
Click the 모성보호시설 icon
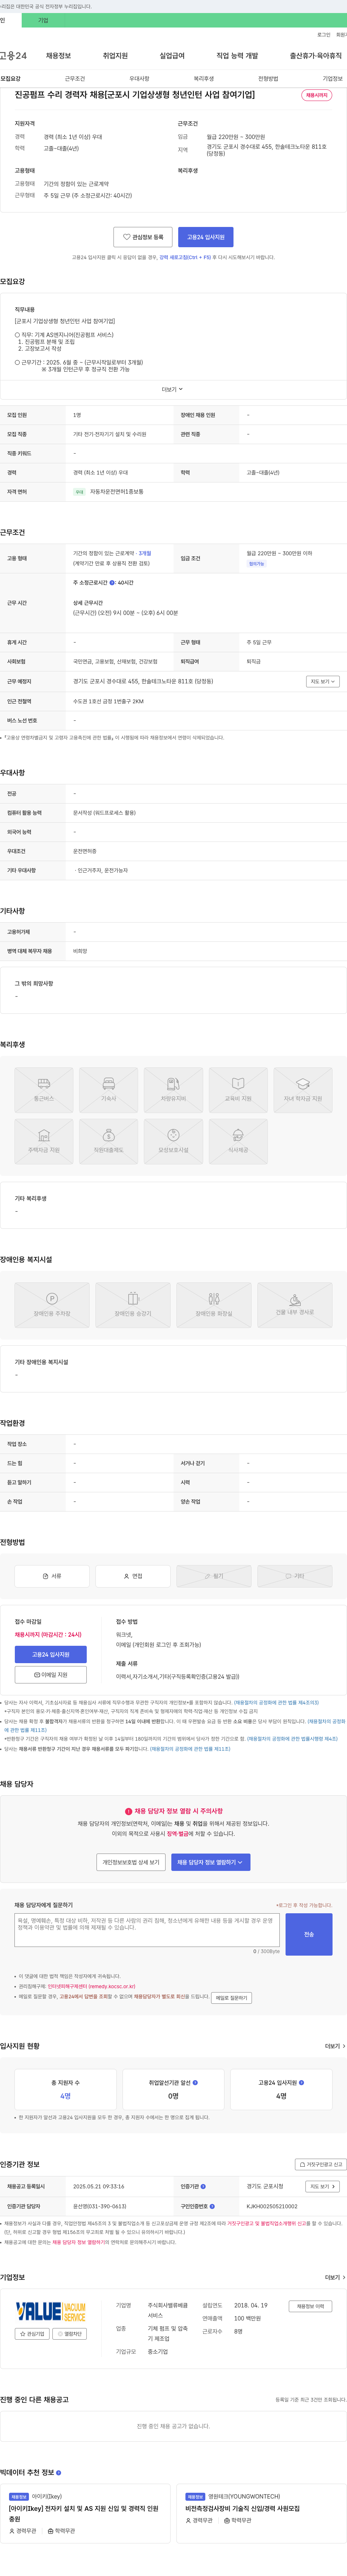(x=173, y=1142)
